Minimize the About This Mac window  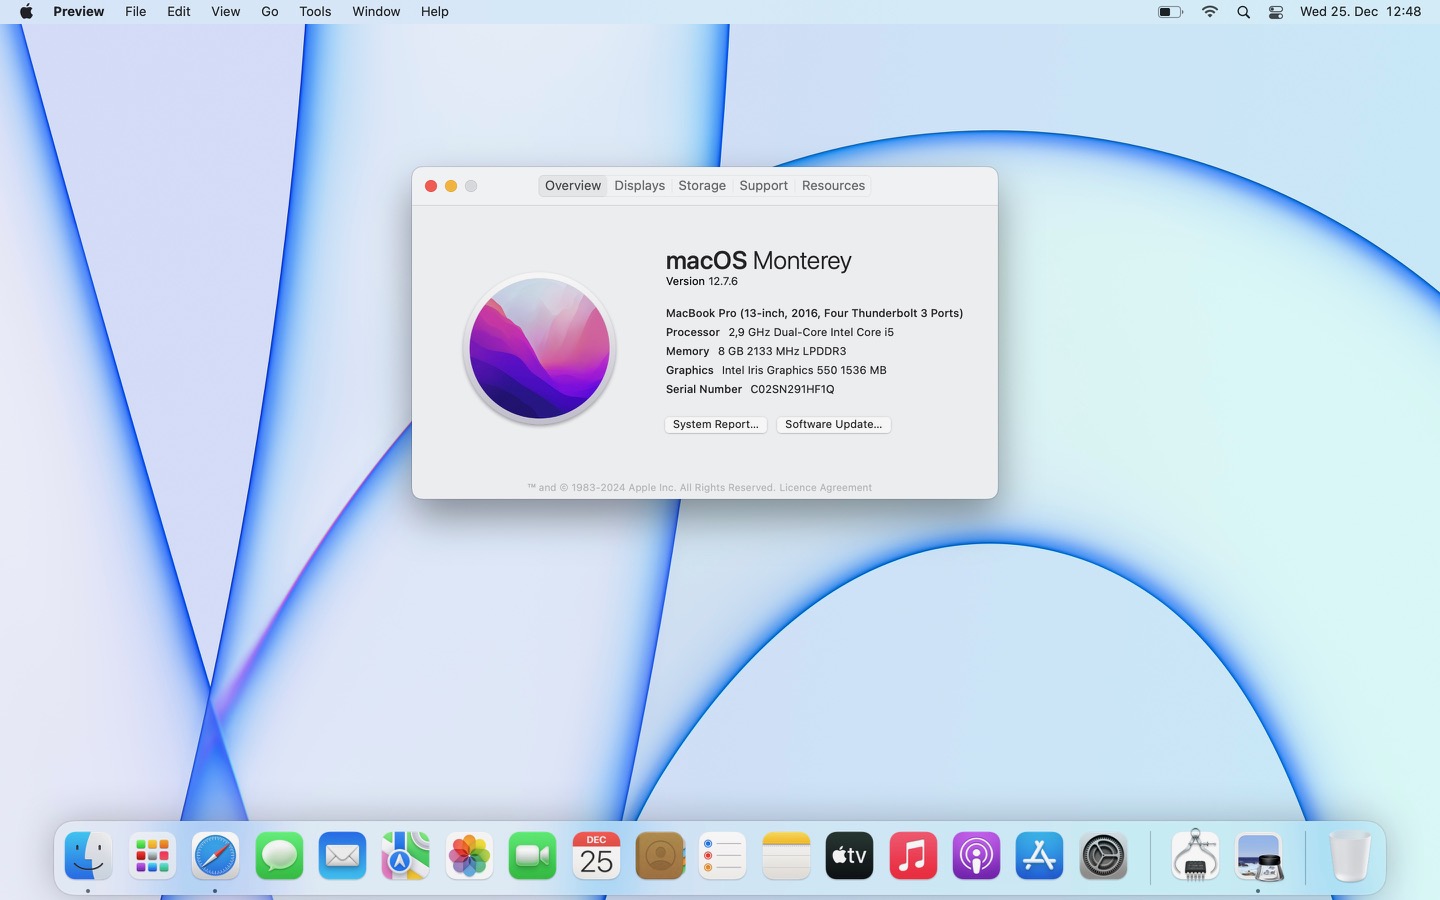pos(451,186)
